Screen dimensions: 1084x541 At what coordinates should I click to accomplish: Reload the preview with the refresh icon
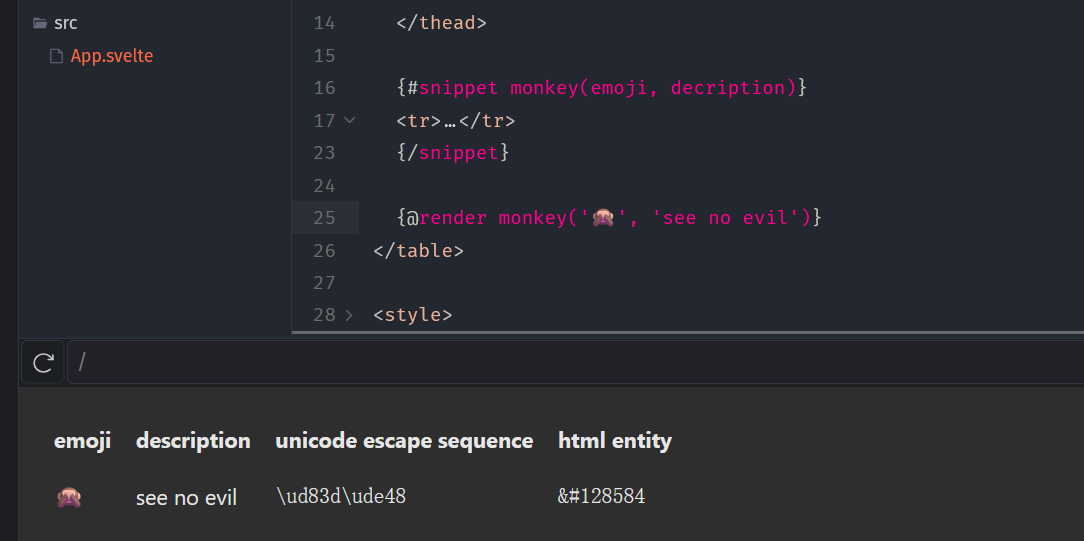tap(43, 362)
